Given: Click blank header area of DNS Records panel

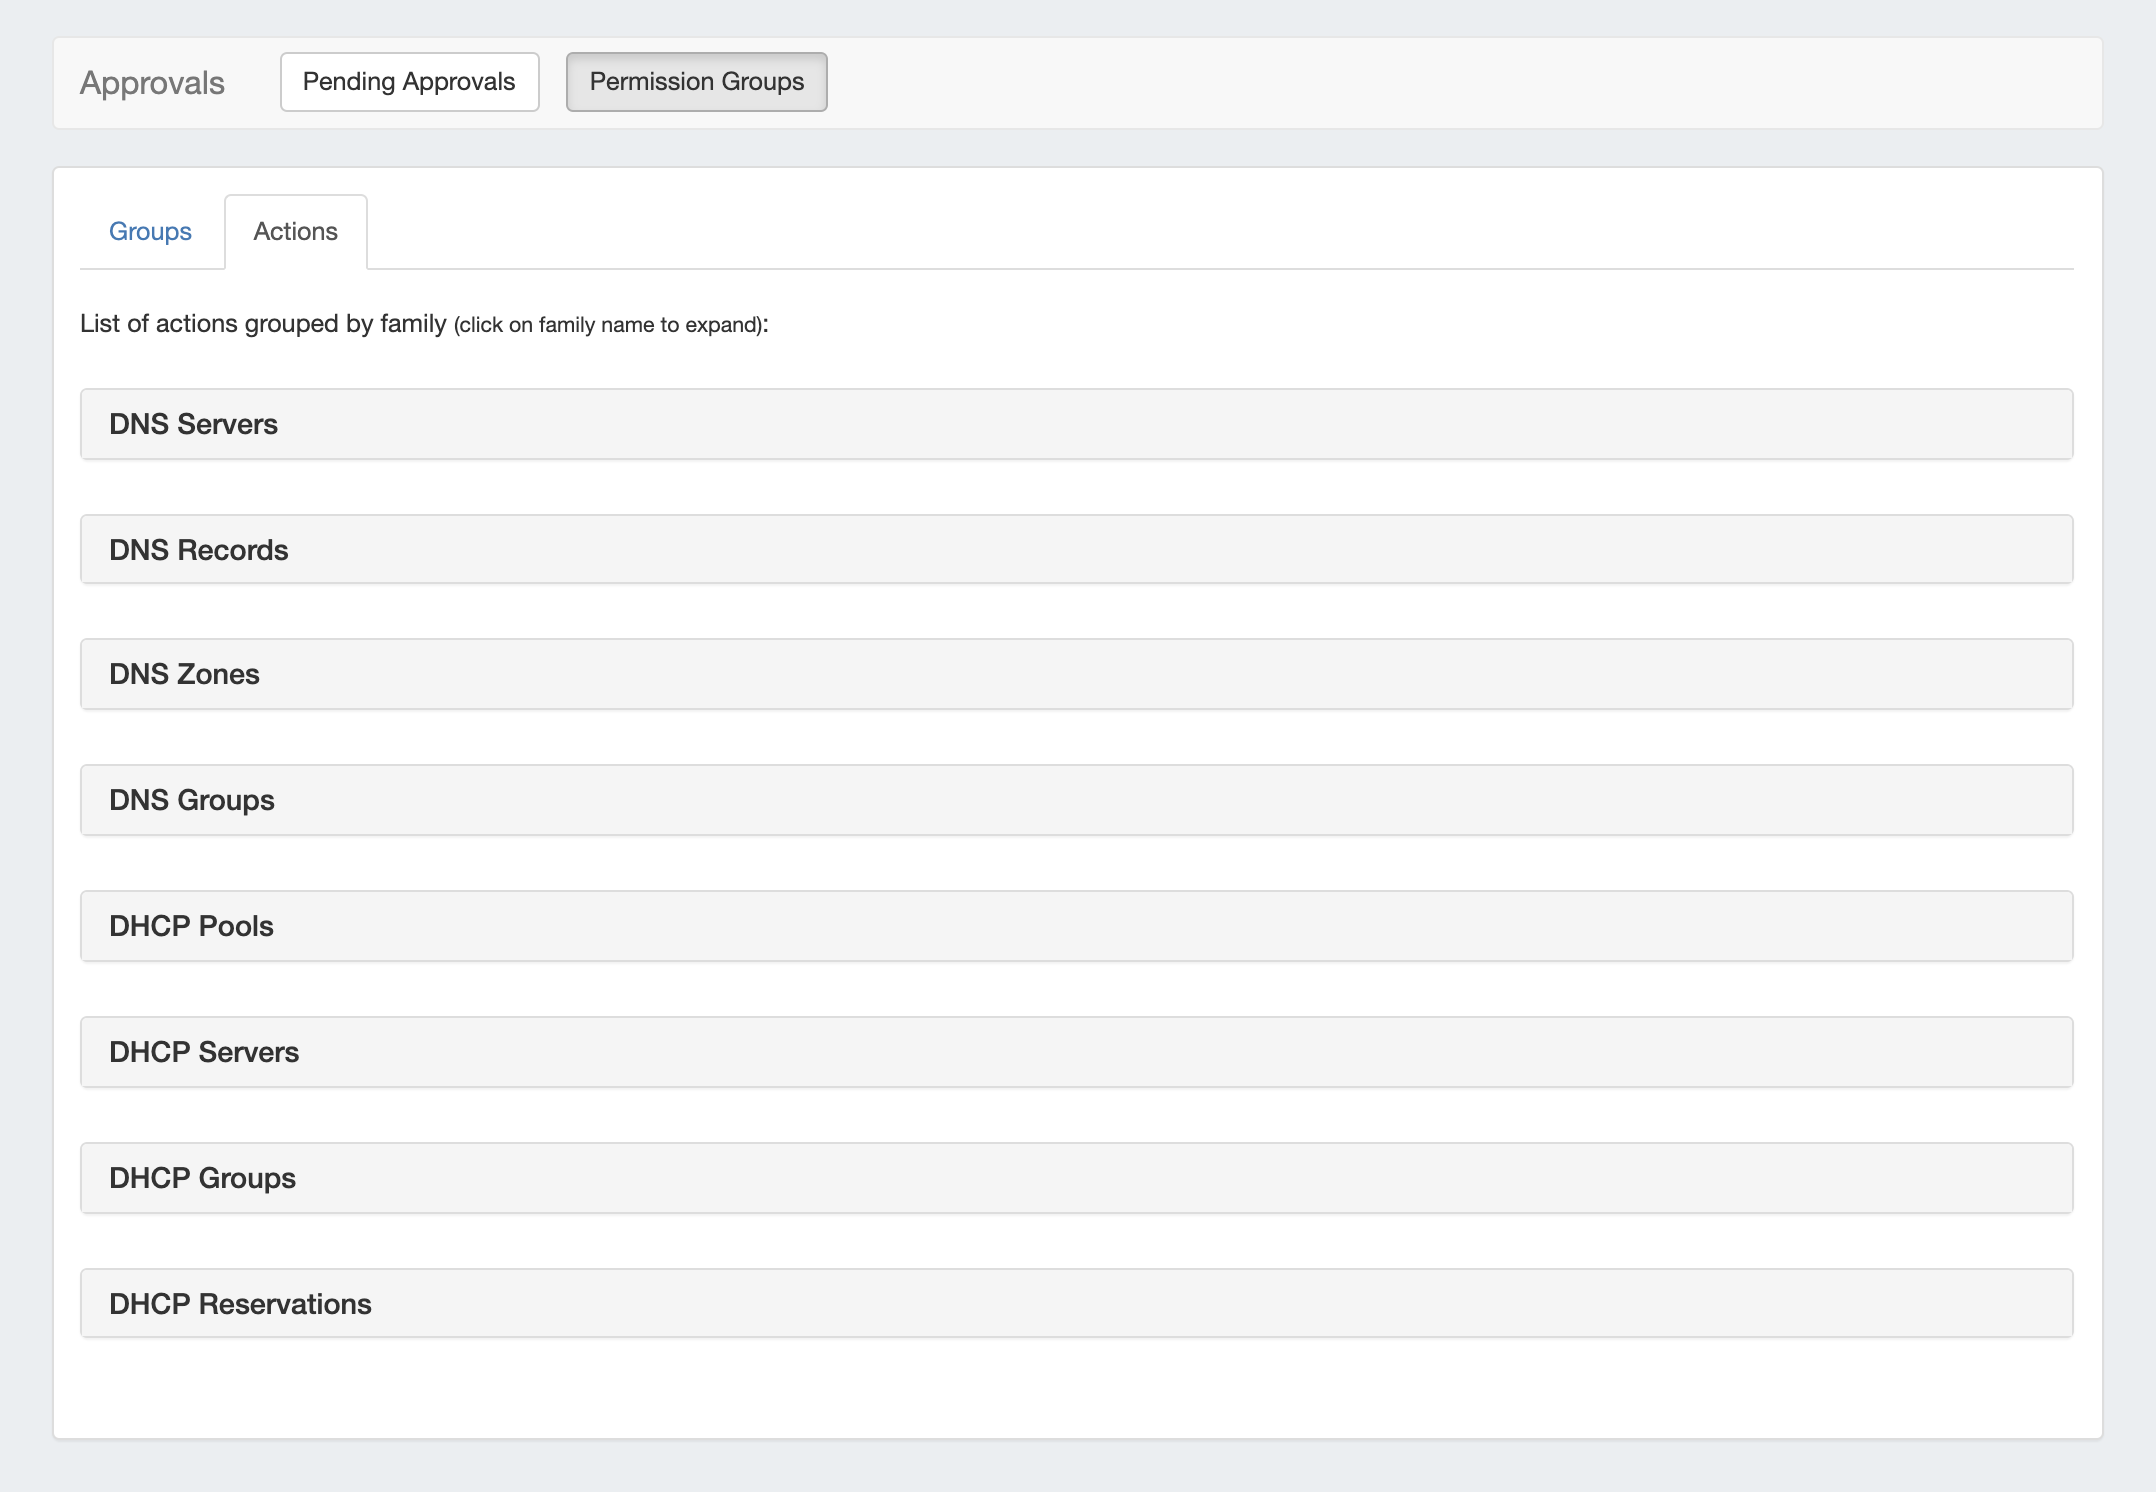Looking at the screenshot, I should pyautogui.click(x=1200, y=550).
